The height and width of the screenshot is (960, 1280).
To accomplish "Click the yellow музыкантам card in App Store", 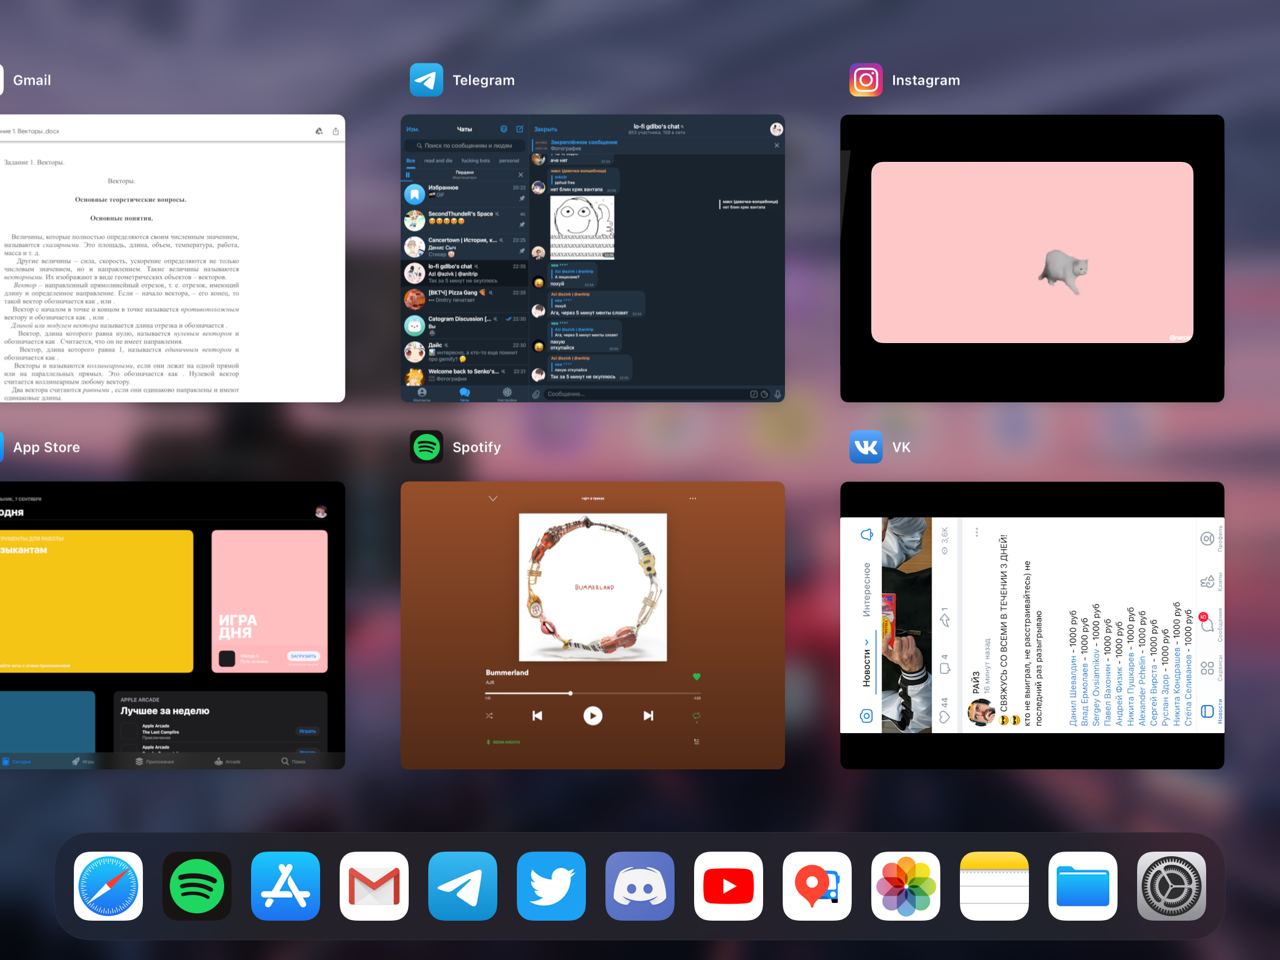I will [x=96, y=601].
